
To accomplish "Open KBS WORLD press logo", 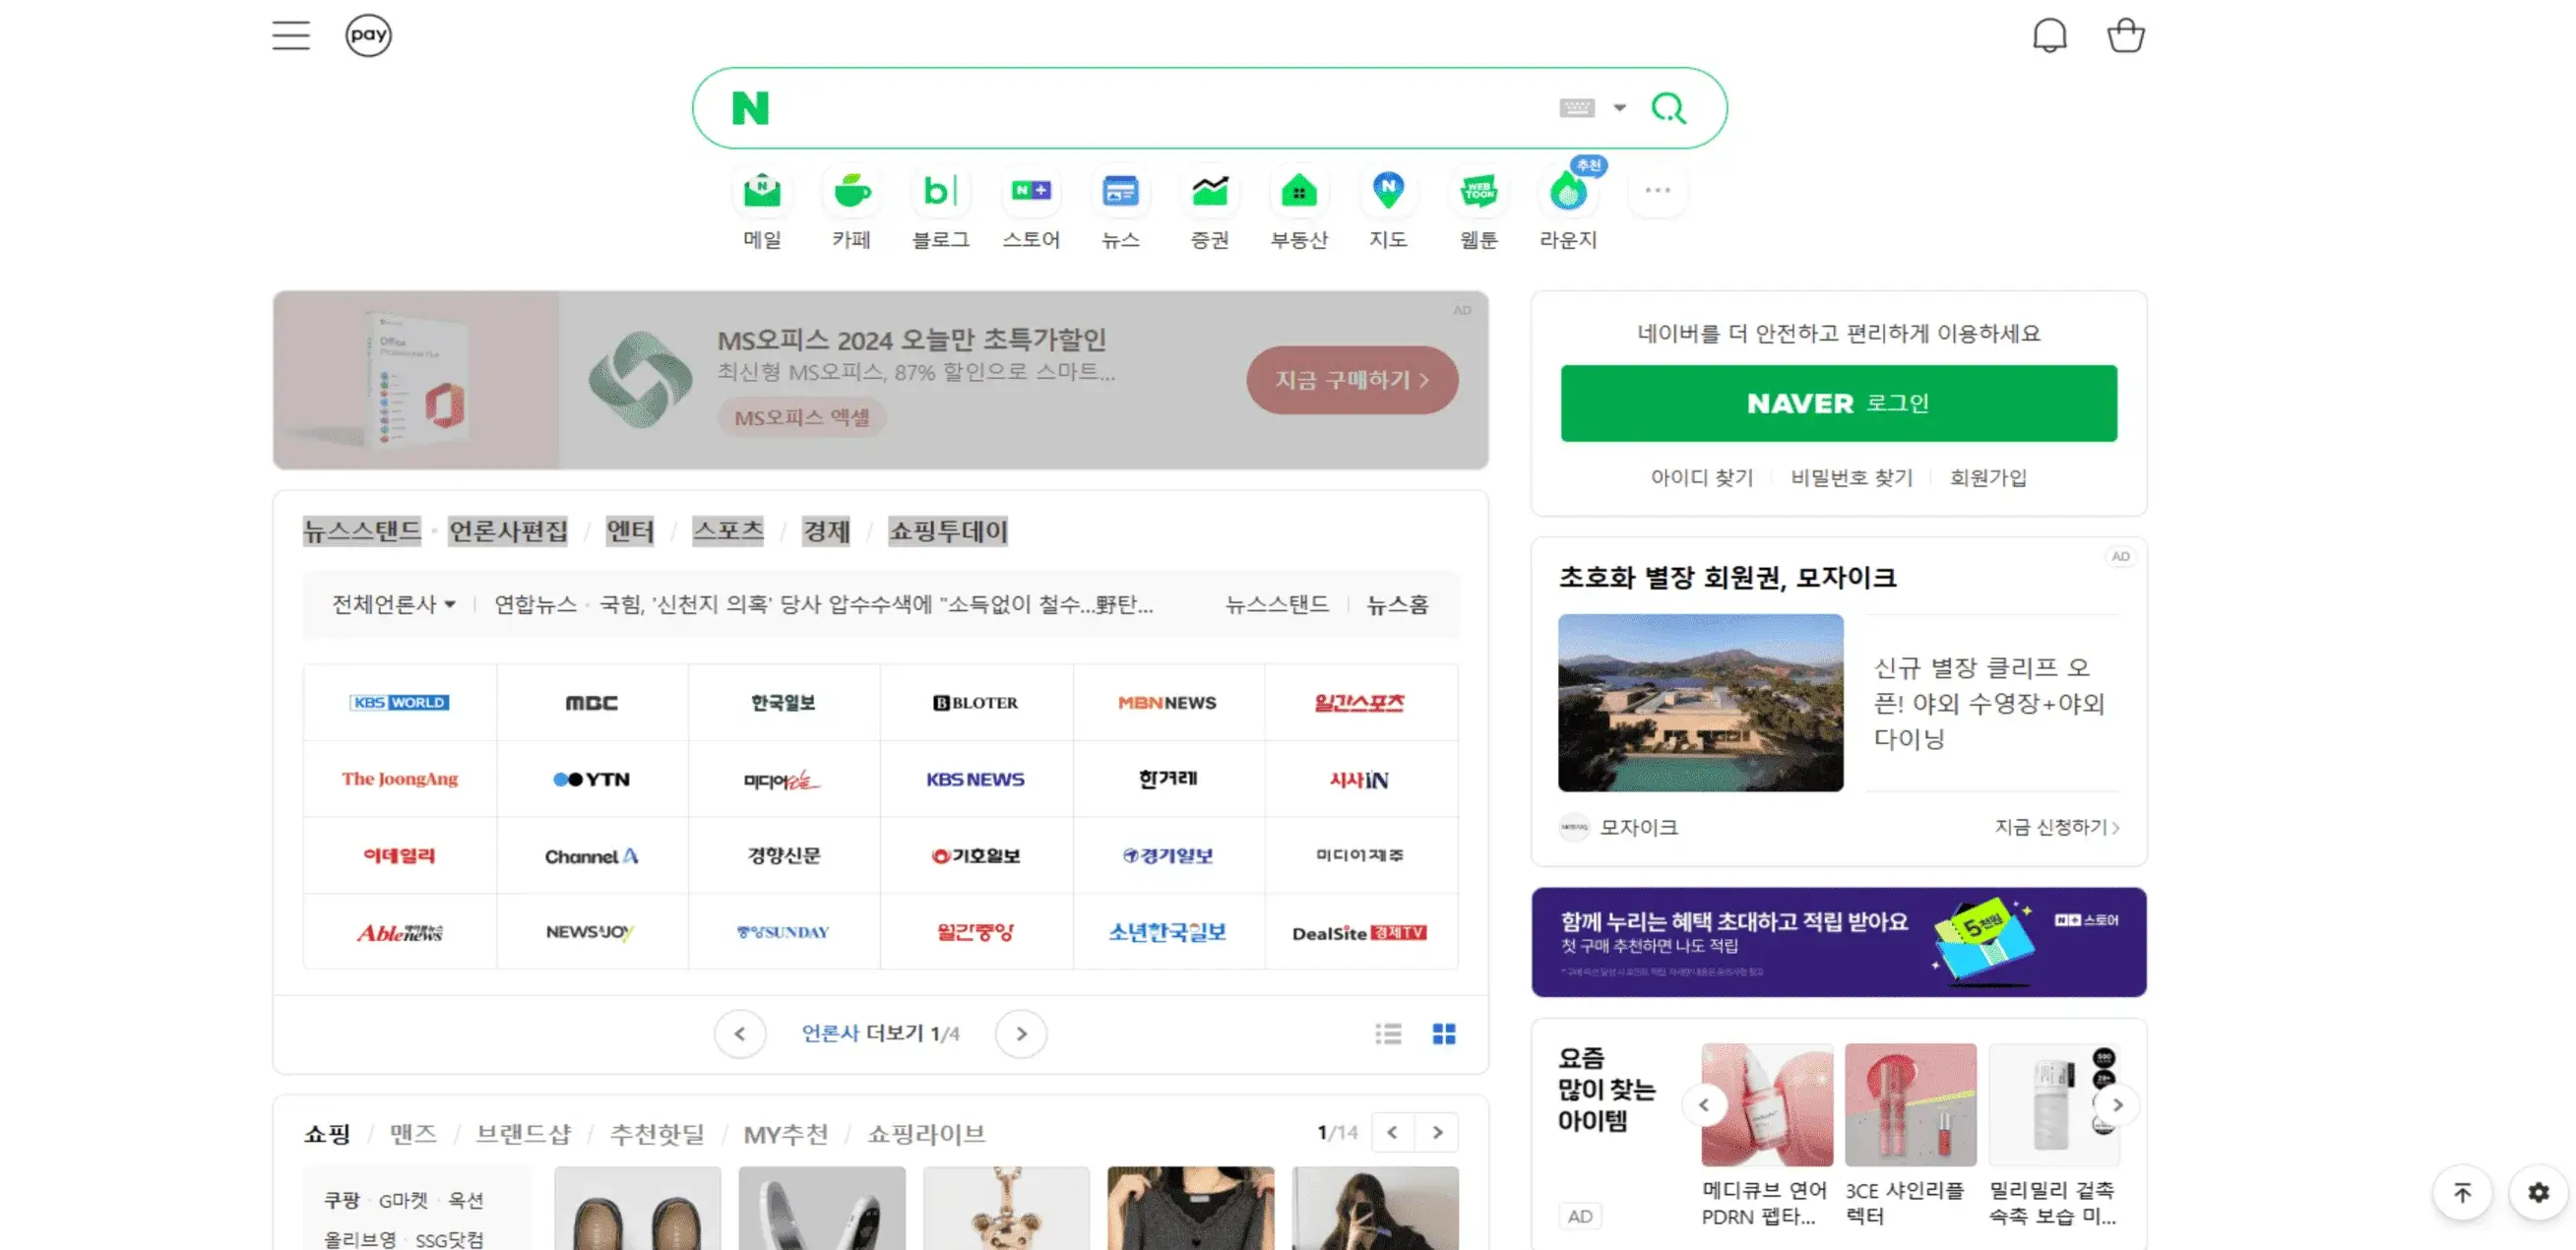I will click(x=399, y=703).
